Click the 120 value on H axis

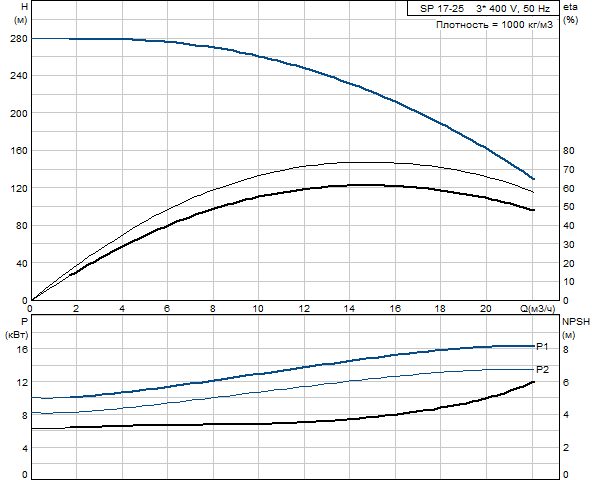pyautogui.click(x=18, y=188)
